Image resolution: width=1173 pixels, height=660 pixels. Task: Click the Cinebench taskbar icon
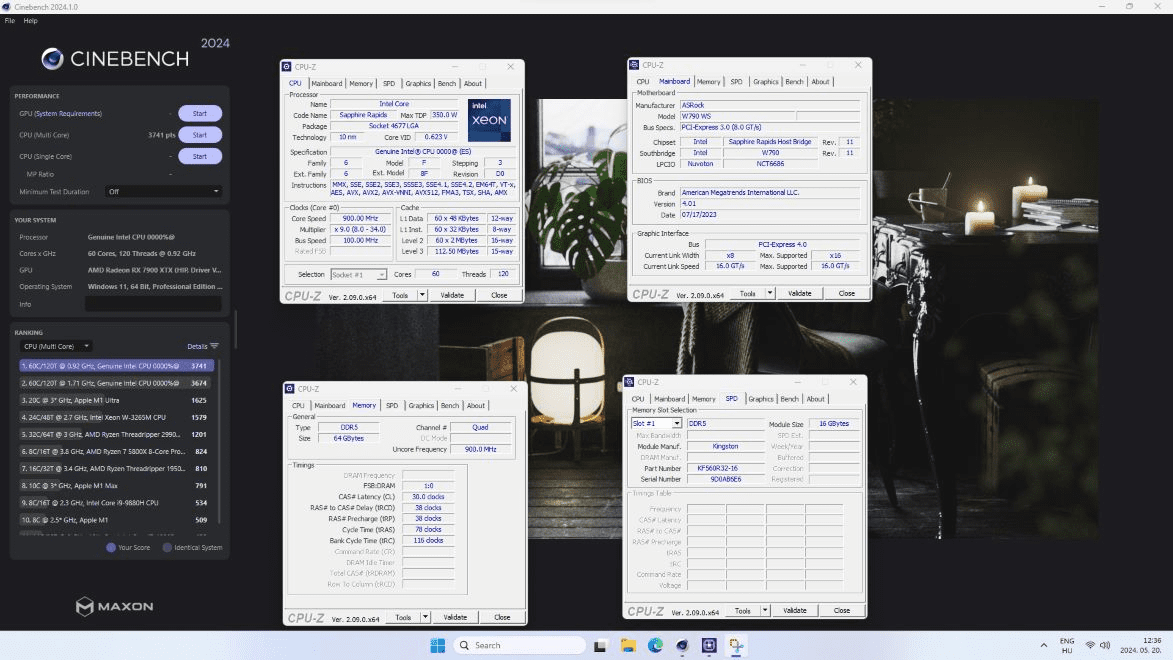[x=682, y=645]
